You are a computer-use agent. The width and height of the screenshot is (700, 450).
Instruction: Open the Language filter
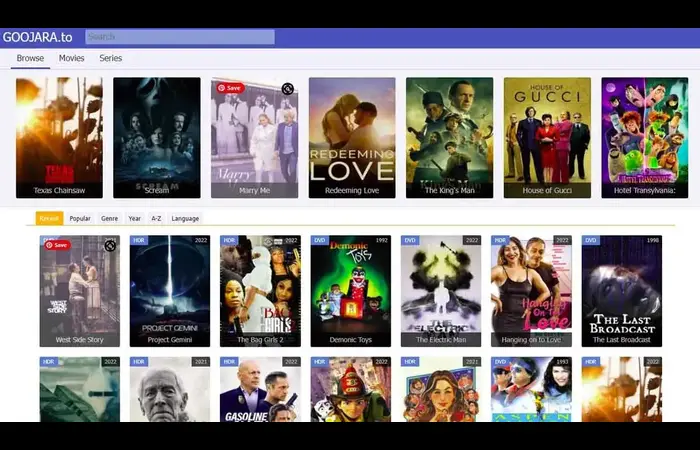tap(185, 218)
